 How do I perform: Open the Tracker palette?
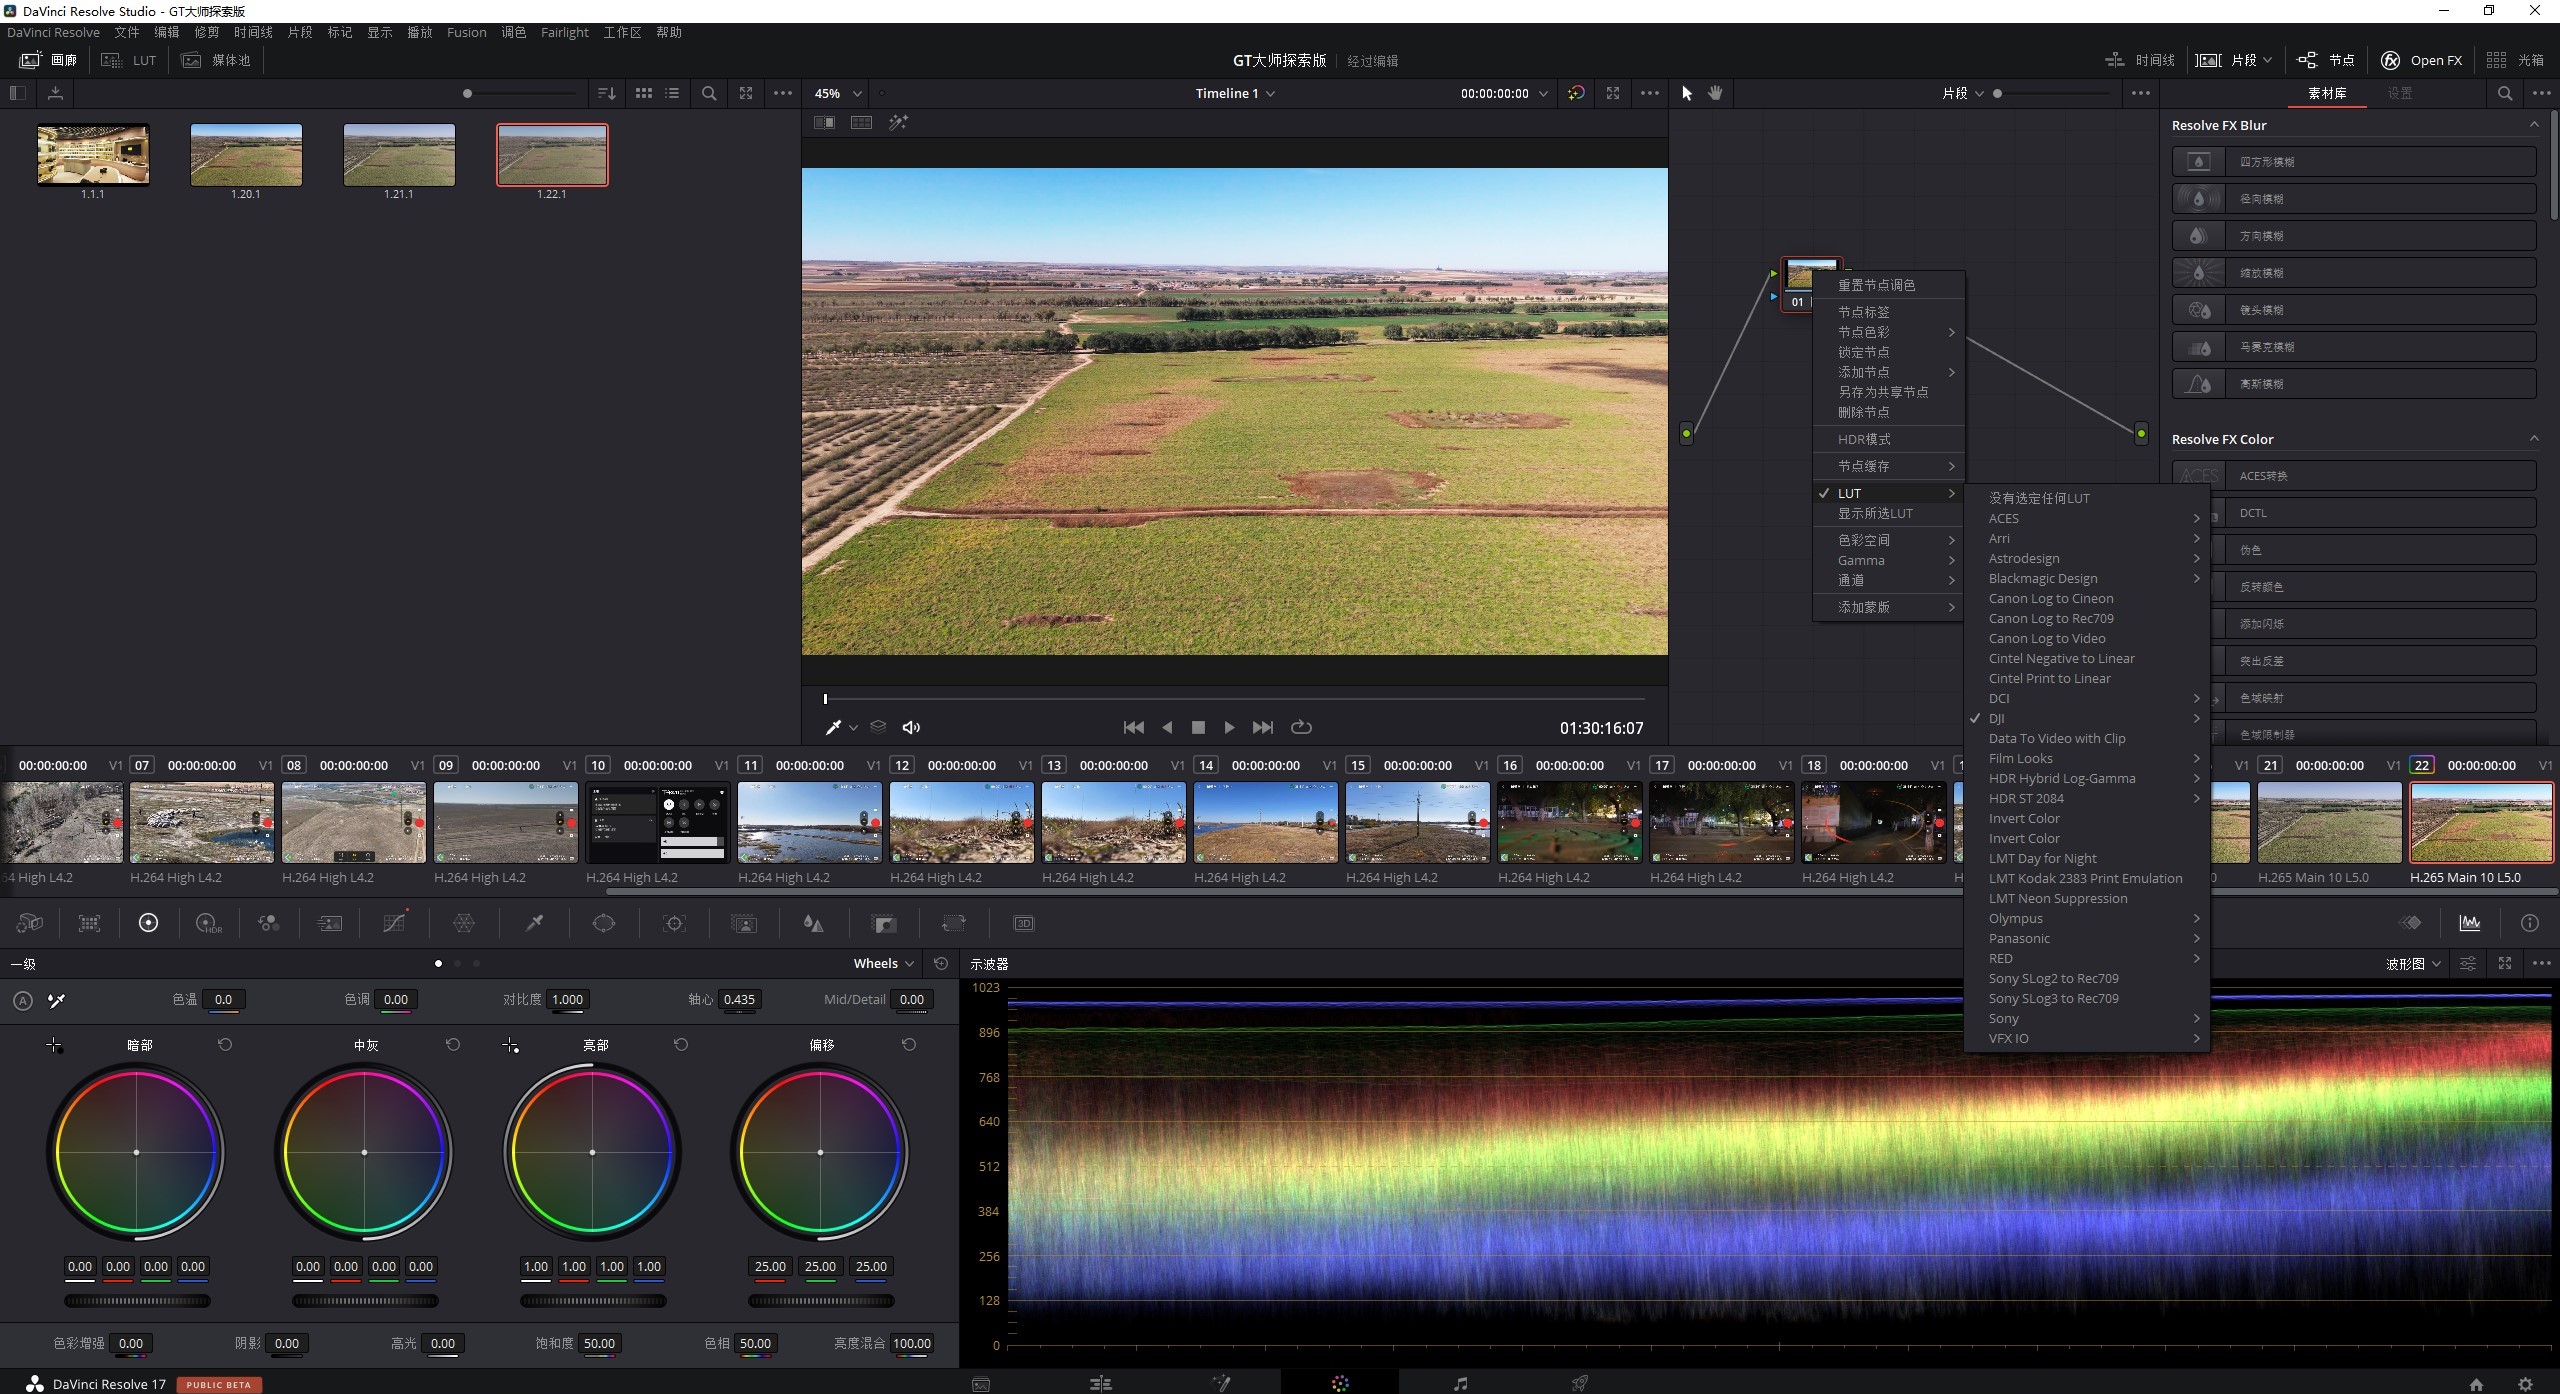[674, 923]
